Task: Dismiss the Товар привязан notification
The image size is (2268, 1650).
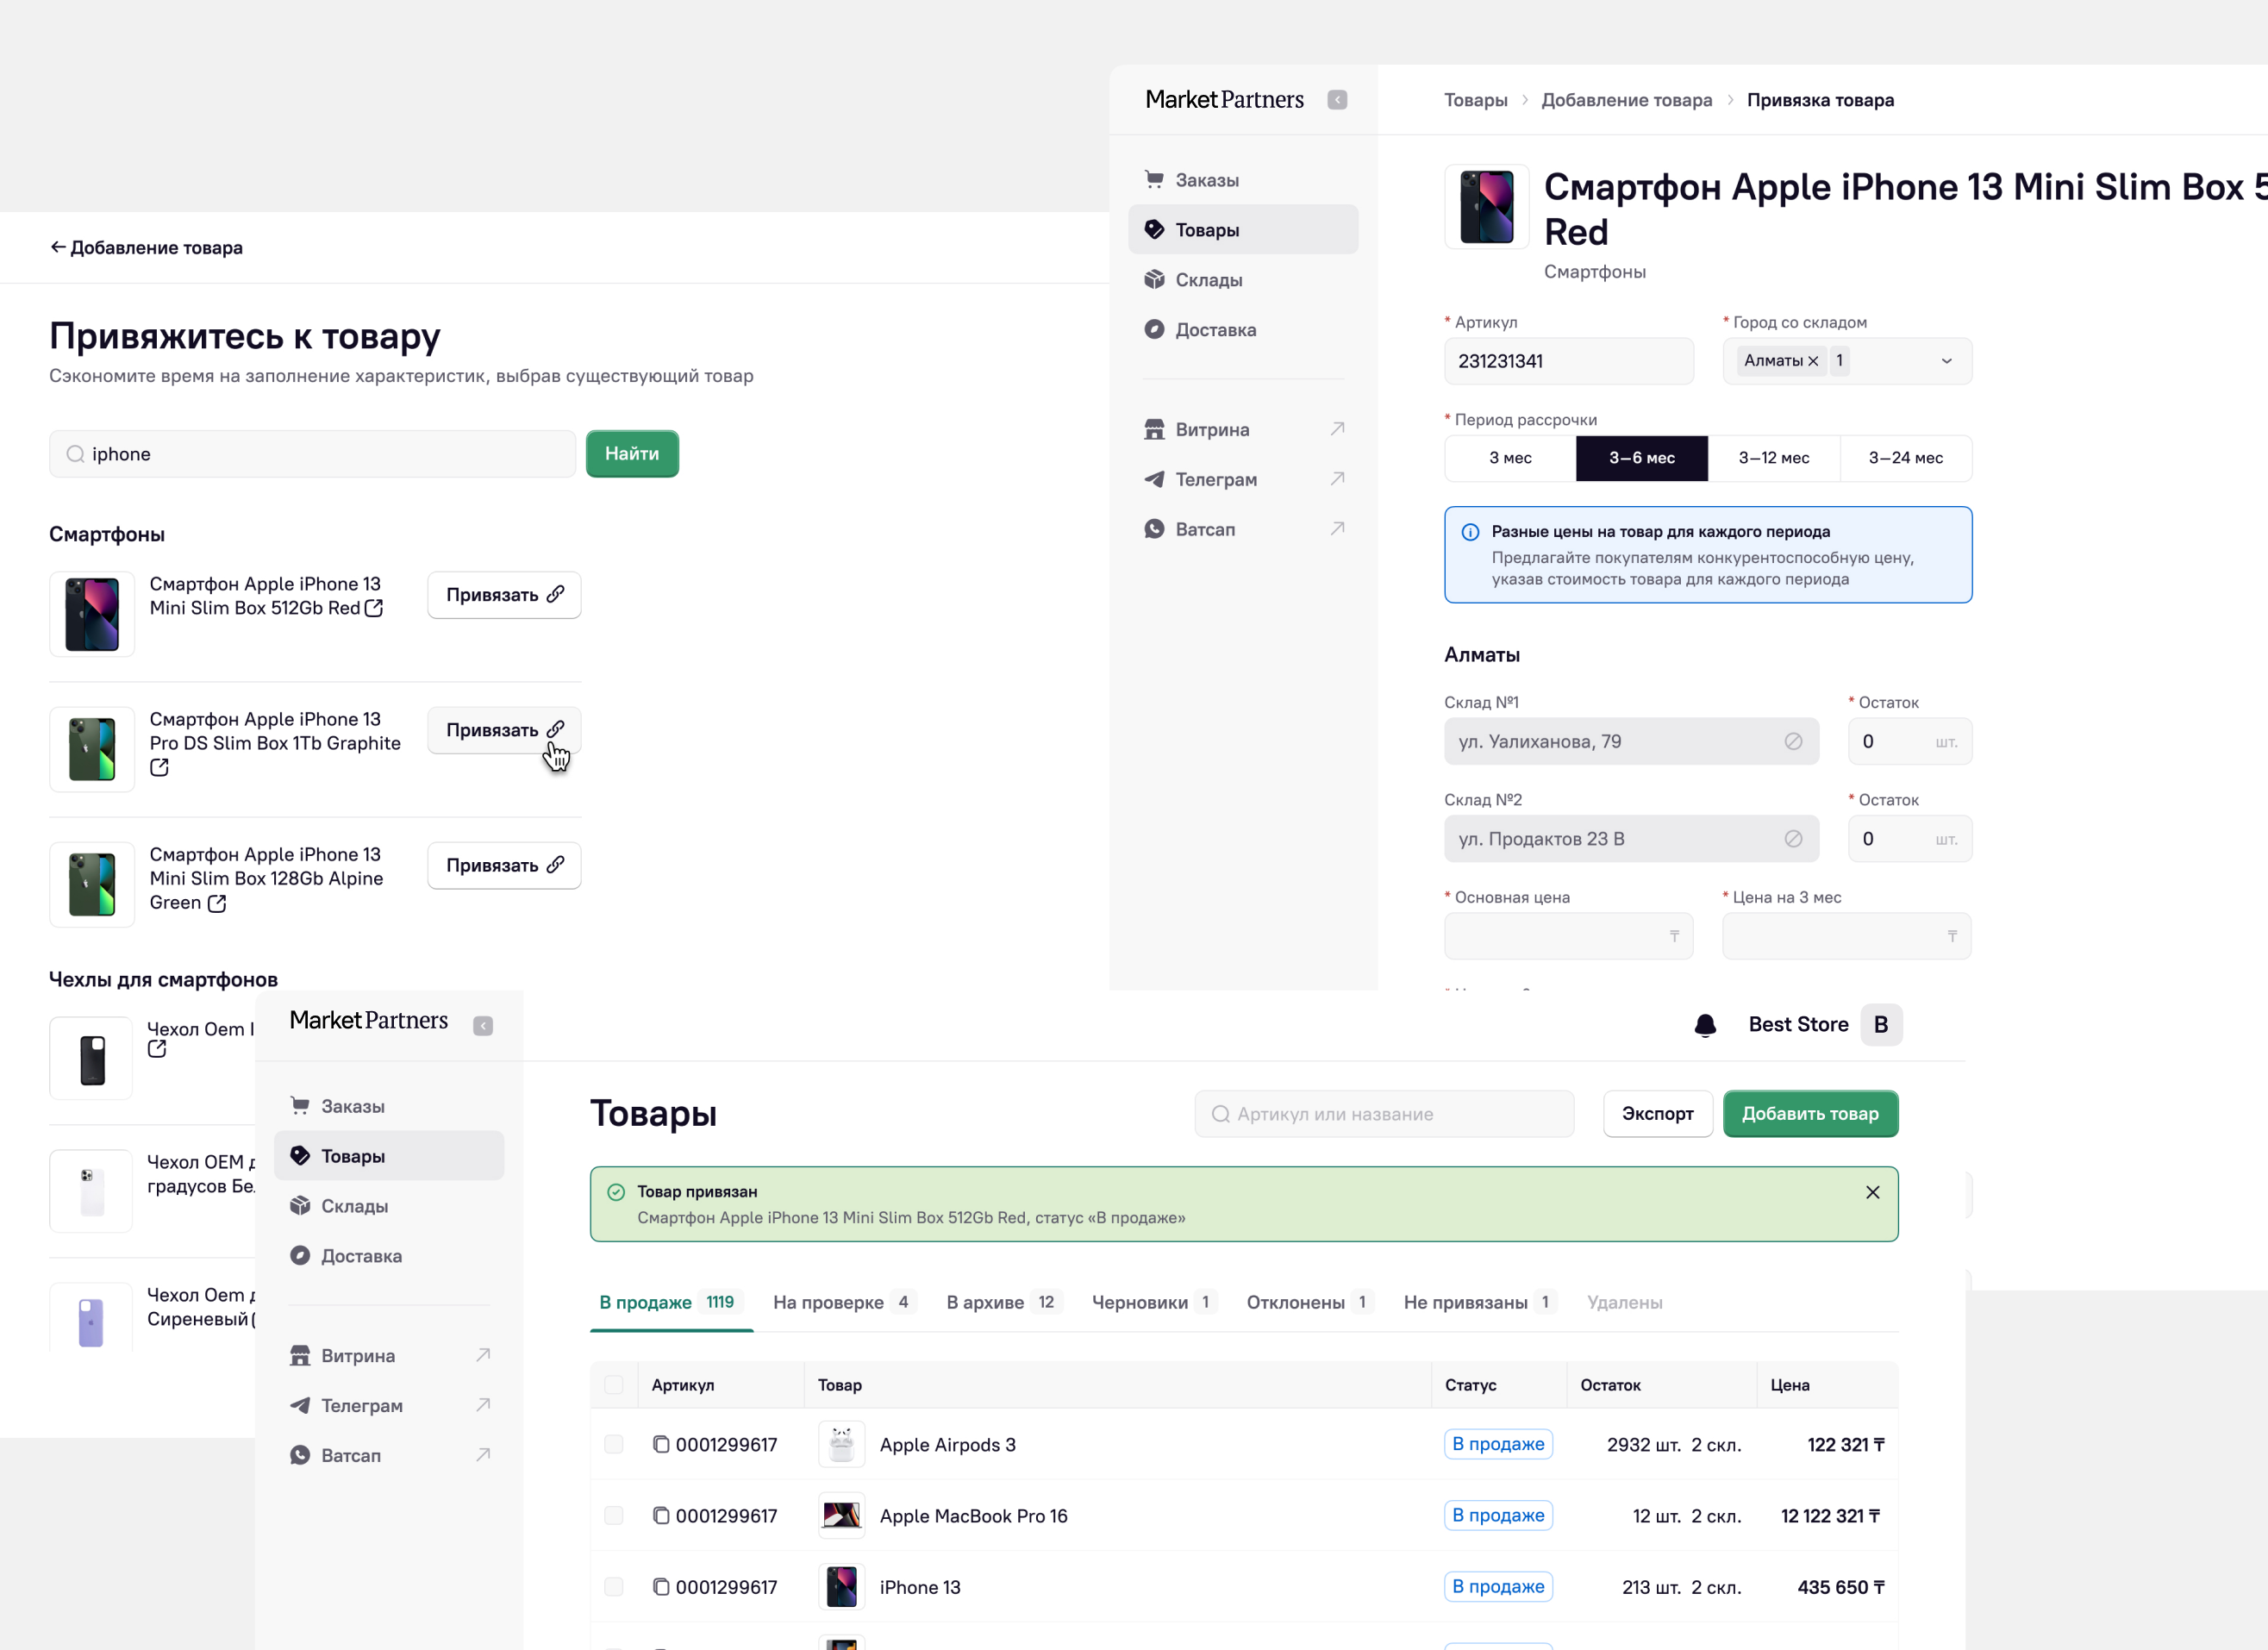Action: (1872, 1192)
